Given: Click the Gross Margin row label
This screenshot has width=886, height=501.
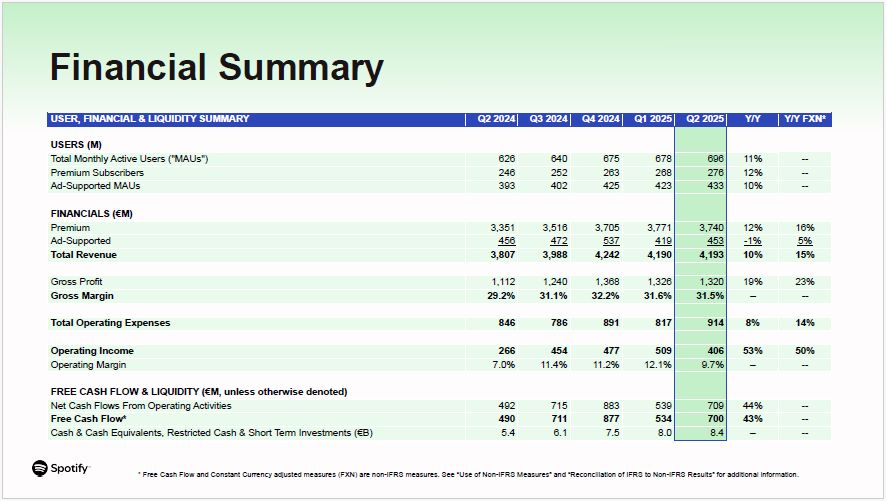Looking at the screenshot, I should tap(82, 296).
